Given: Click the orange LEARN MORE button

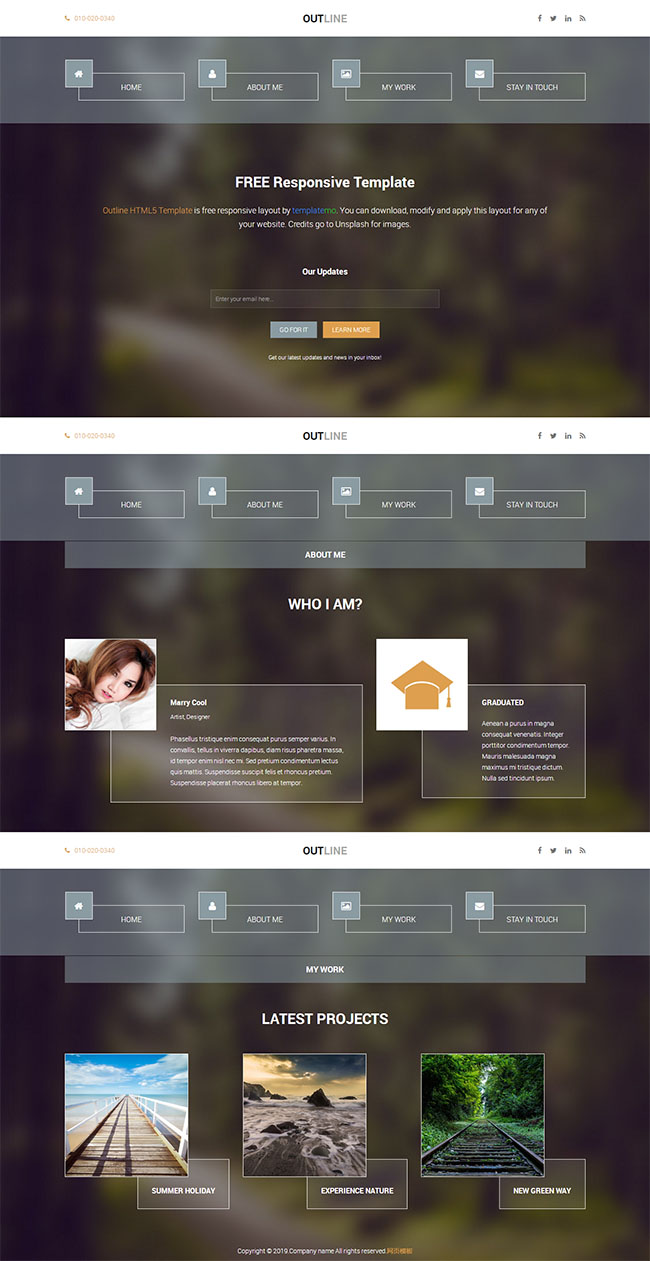Looking at the screenshot, I should coord(350,330).
